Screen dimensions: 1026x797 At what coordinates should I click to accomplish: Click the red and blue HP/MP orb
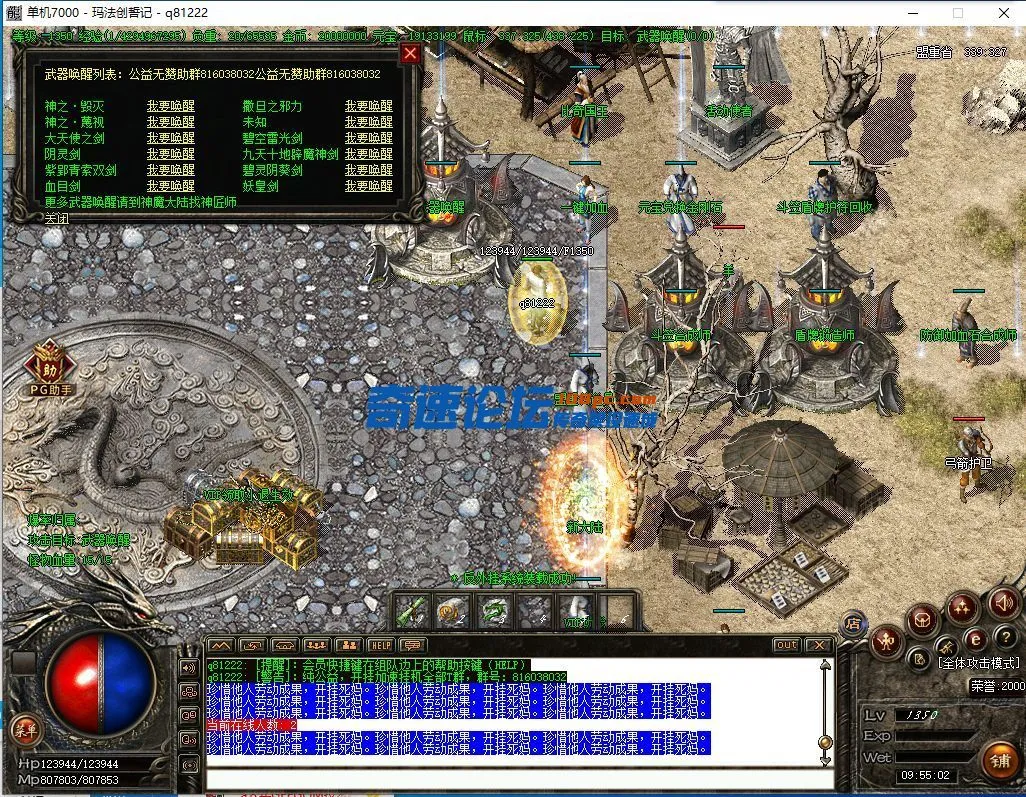[x=101, y=682]
